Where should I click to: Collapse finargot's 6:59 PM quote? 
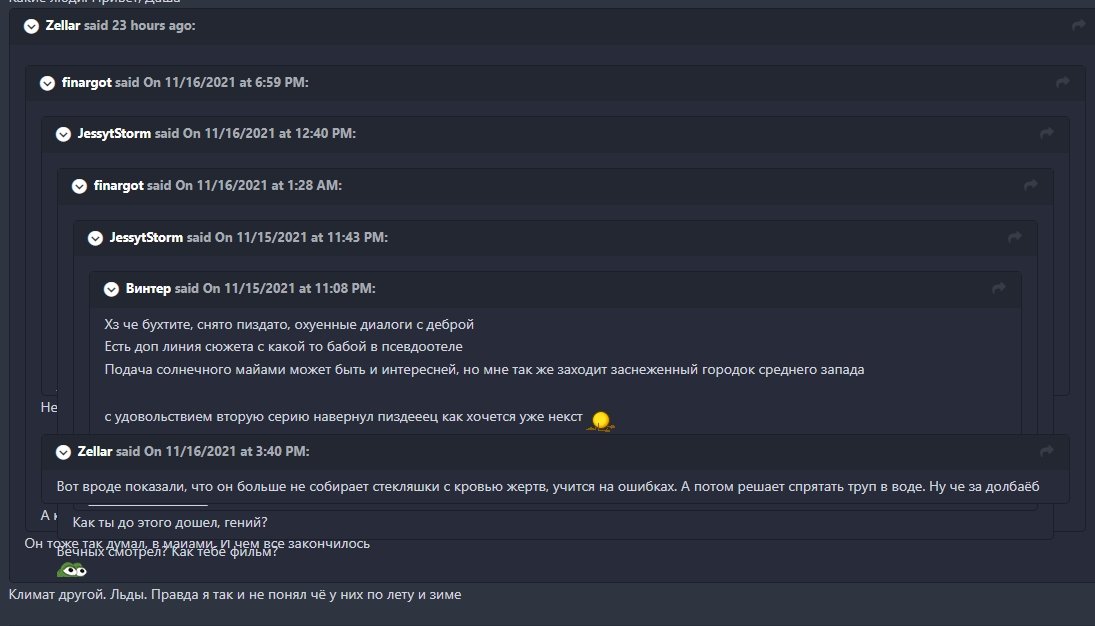tap(47, 83)
